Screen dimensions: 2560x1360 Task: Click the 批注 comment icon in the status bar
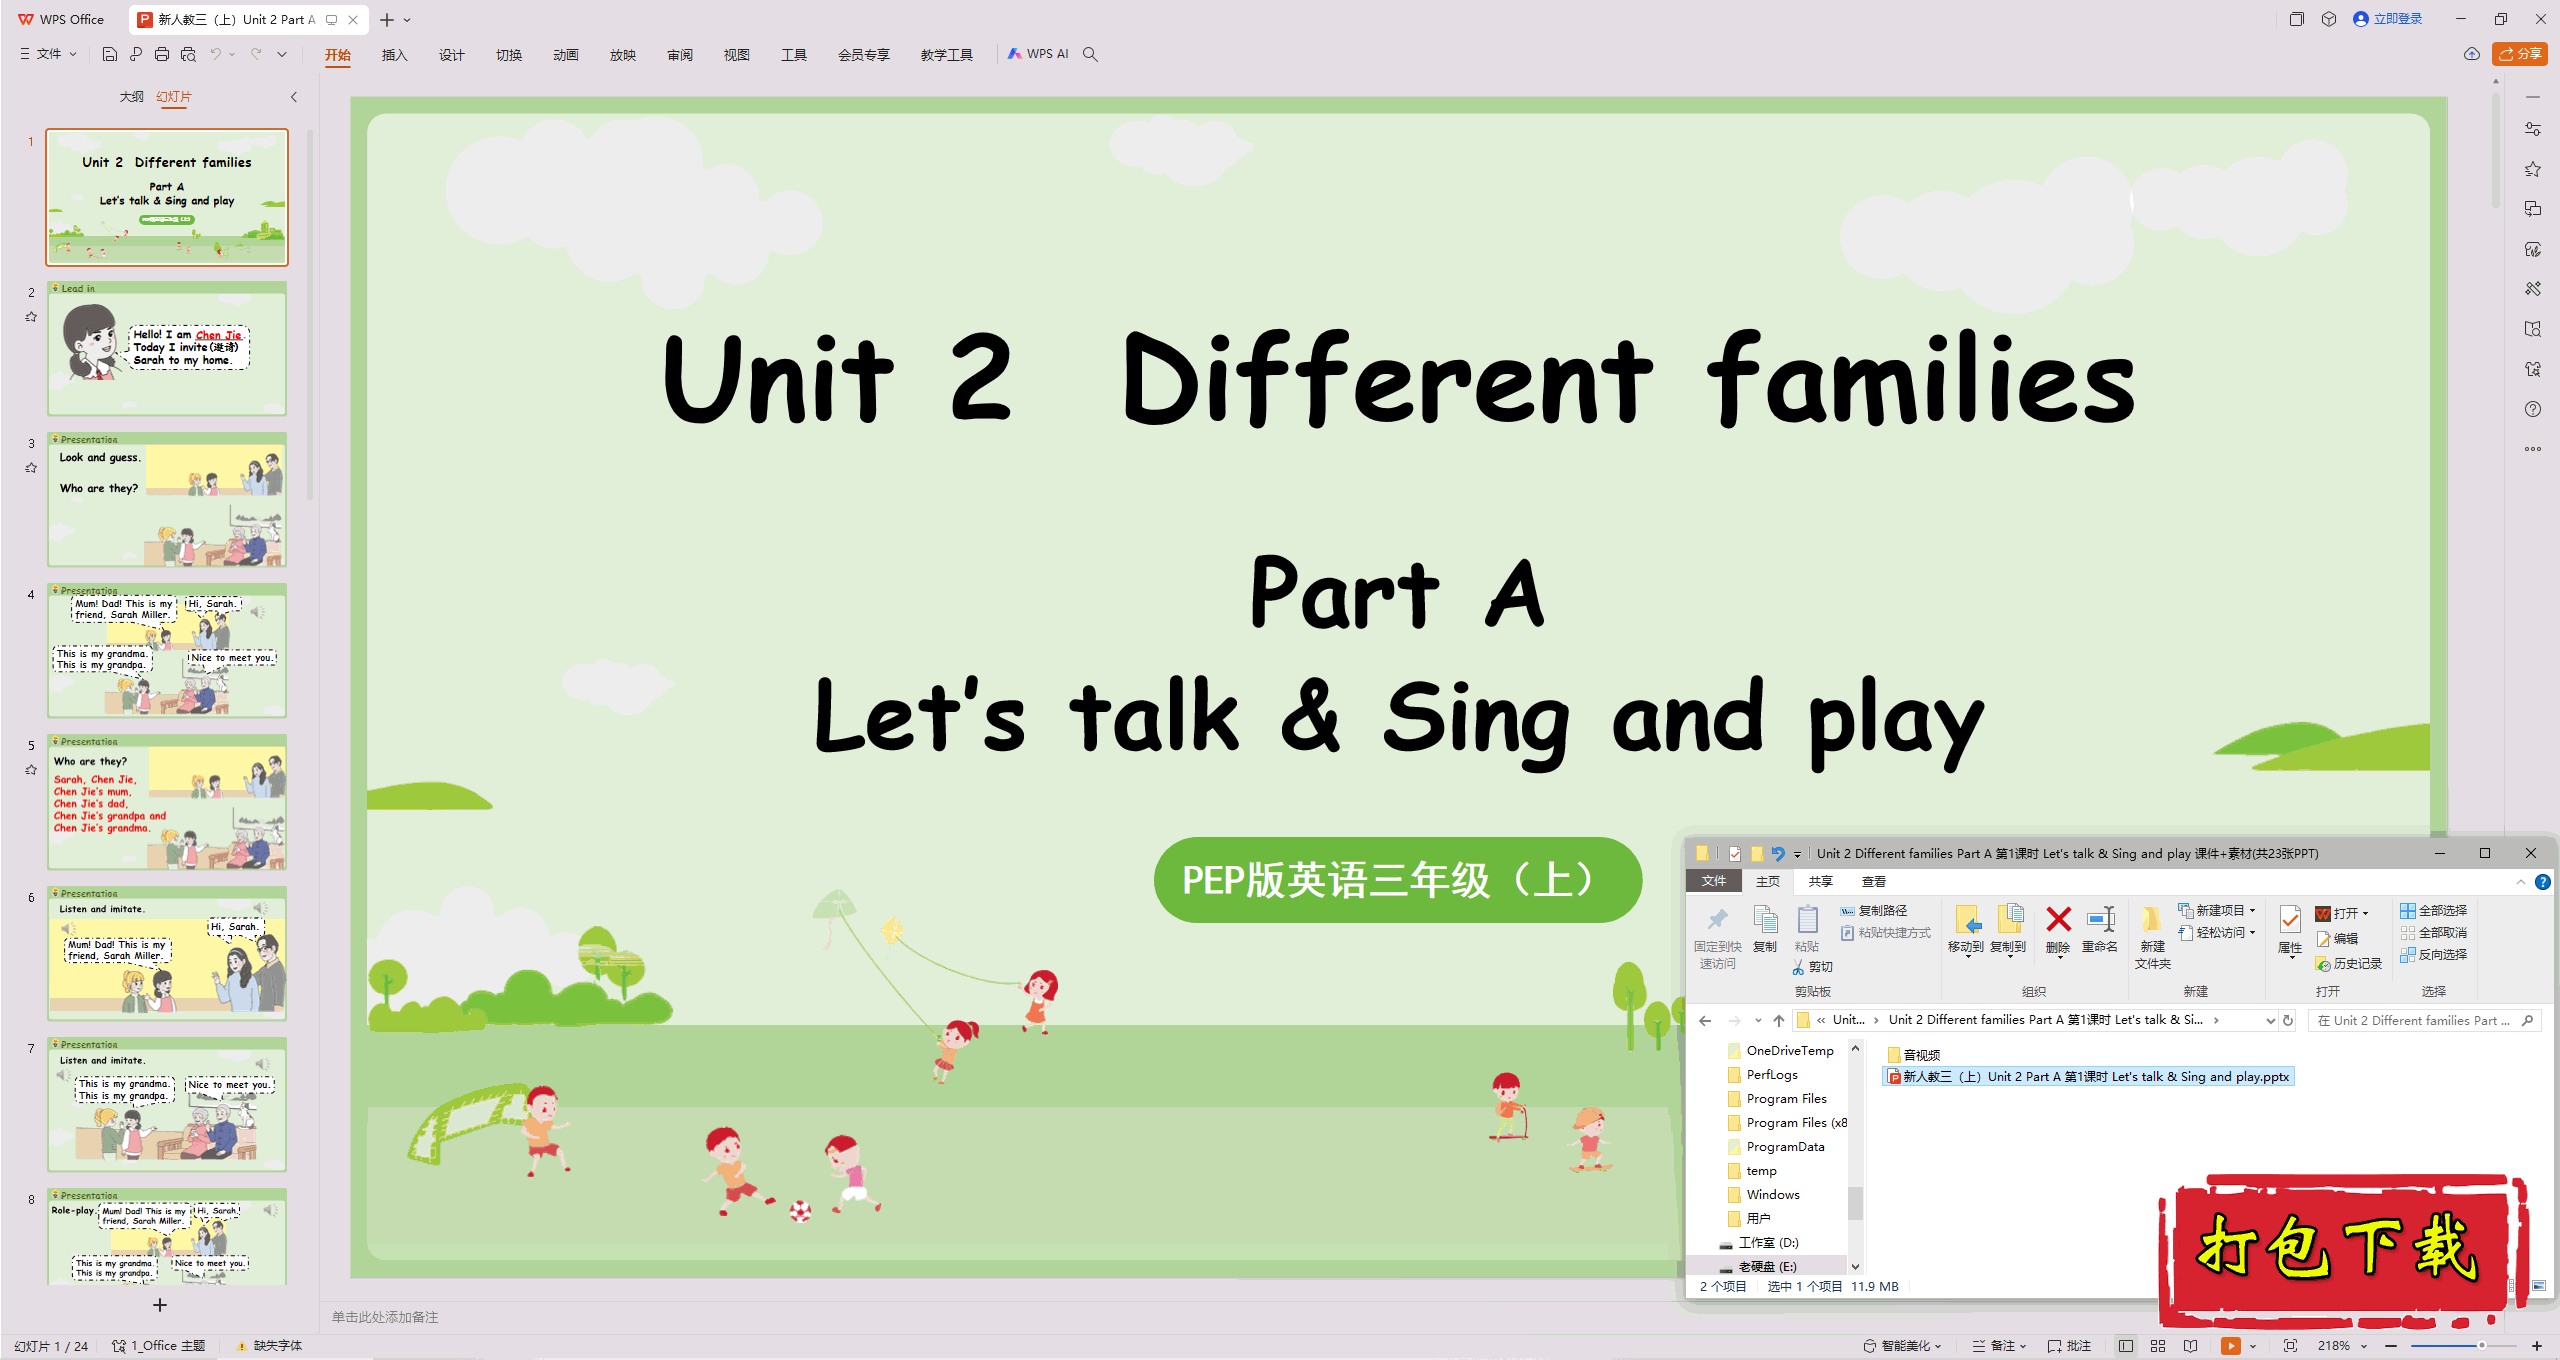(2069, 1346)
